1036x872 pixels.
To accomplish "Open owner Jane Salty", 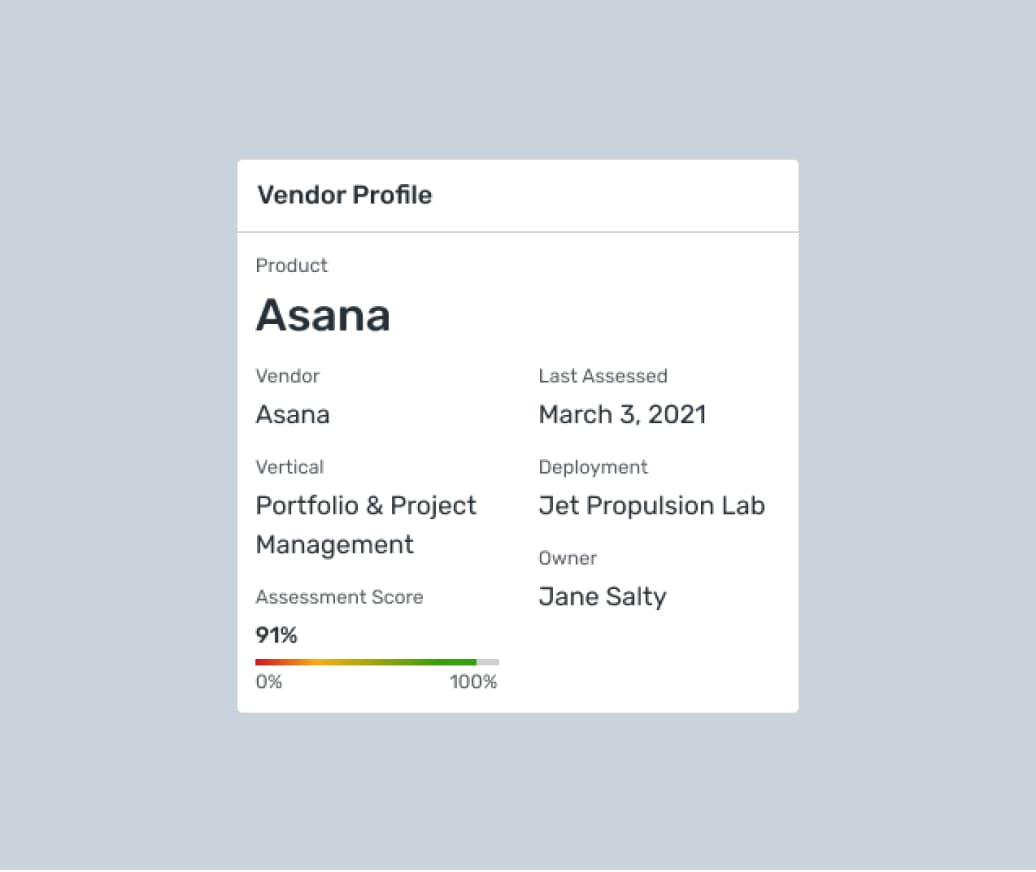I will coord(602,597).
